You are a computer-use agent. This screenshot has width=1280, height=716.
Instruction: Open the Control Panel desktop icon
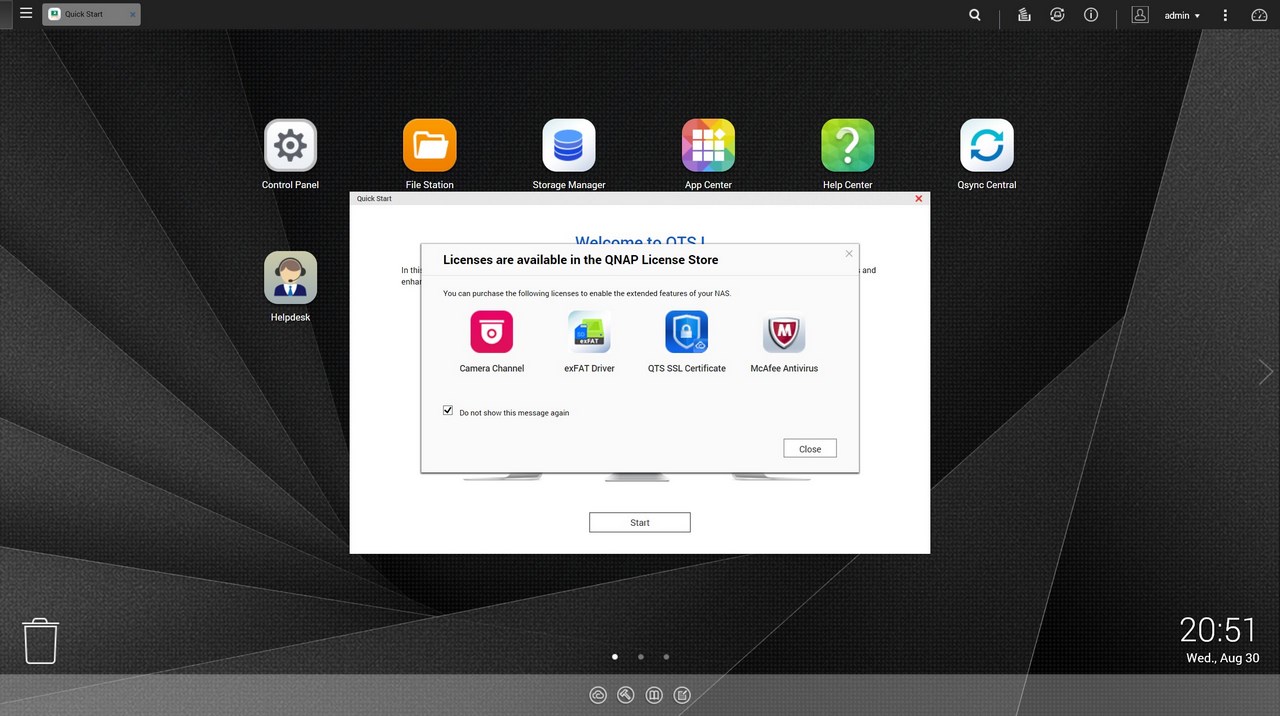point(290,146)
